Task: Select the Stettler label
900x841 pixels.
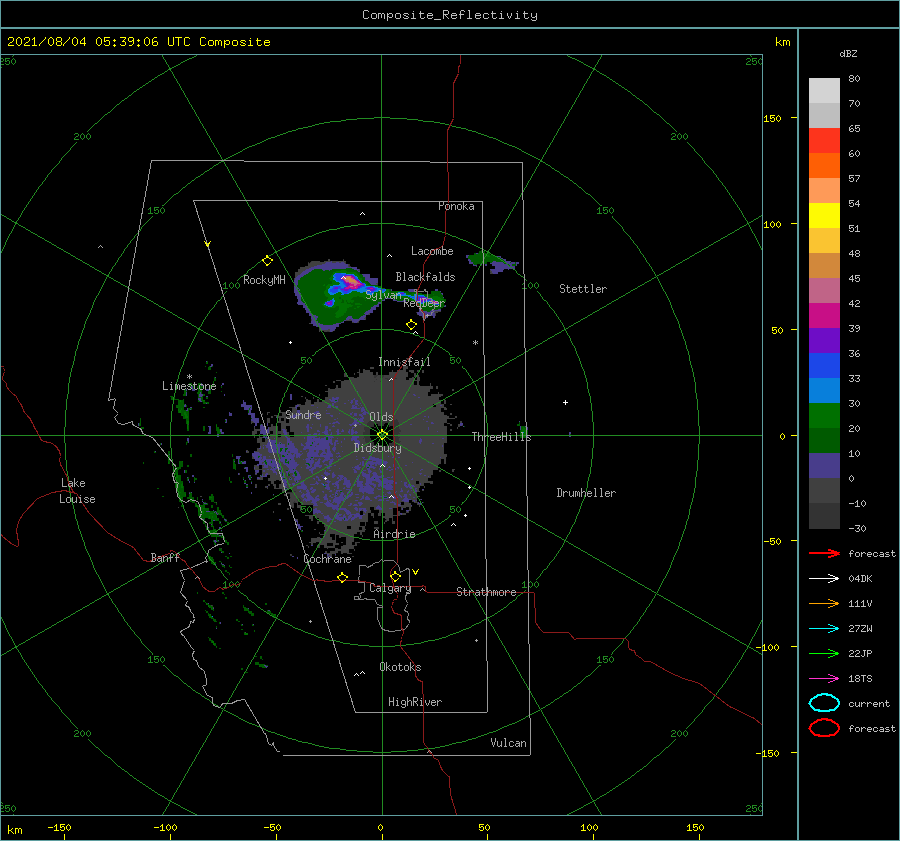Action: [583, 289]
